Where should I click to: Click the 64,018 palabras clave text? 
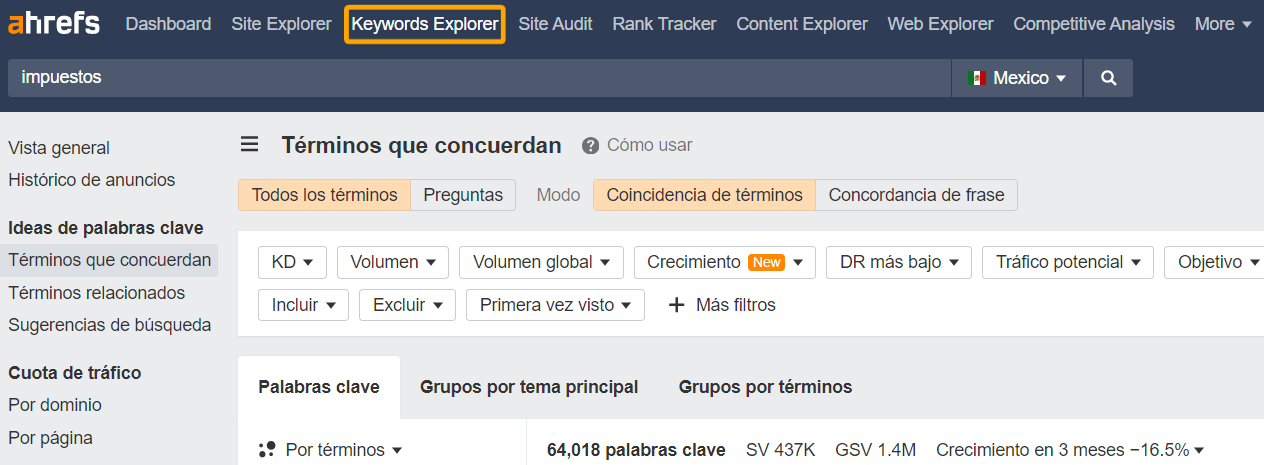click(x=636, y=450)
